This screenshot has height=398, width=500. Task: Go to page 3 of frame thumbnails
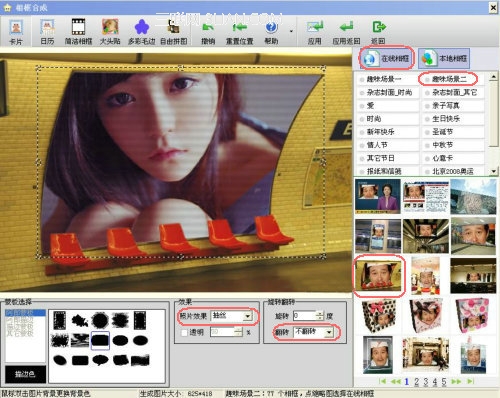coord(426,382)
